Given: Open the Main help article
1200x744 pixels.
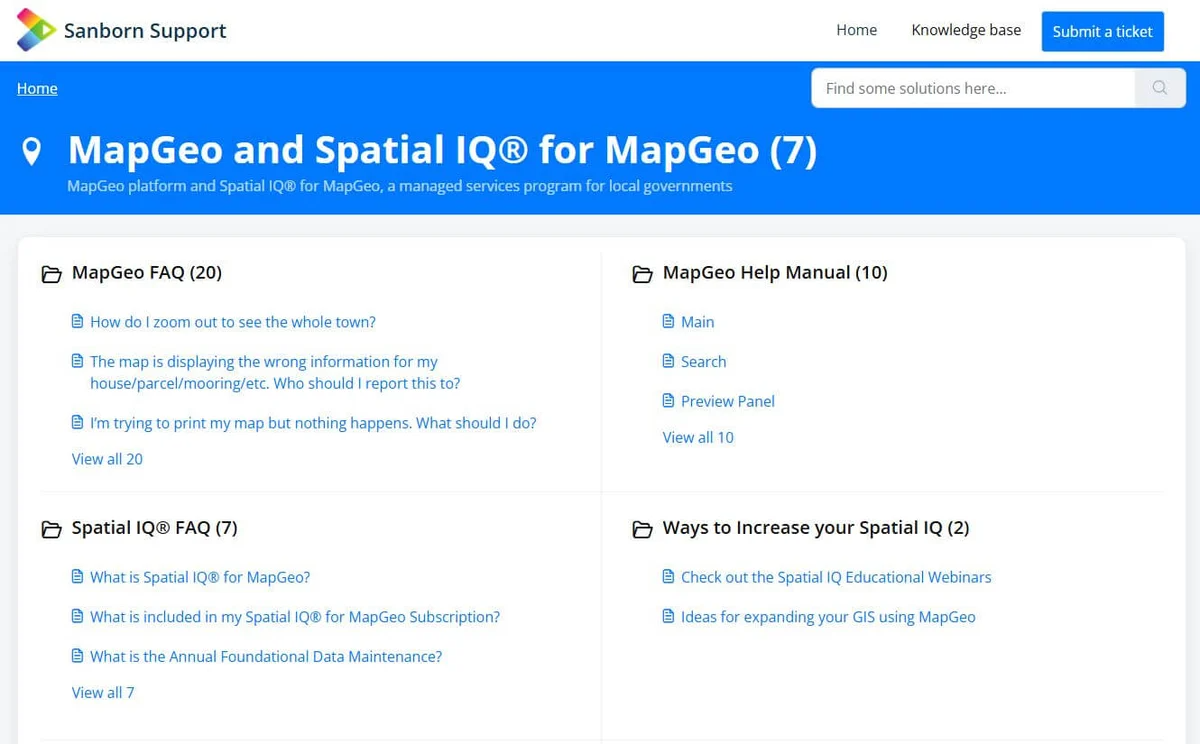Looking at the screenshot, I should click(x=698, y=322).
